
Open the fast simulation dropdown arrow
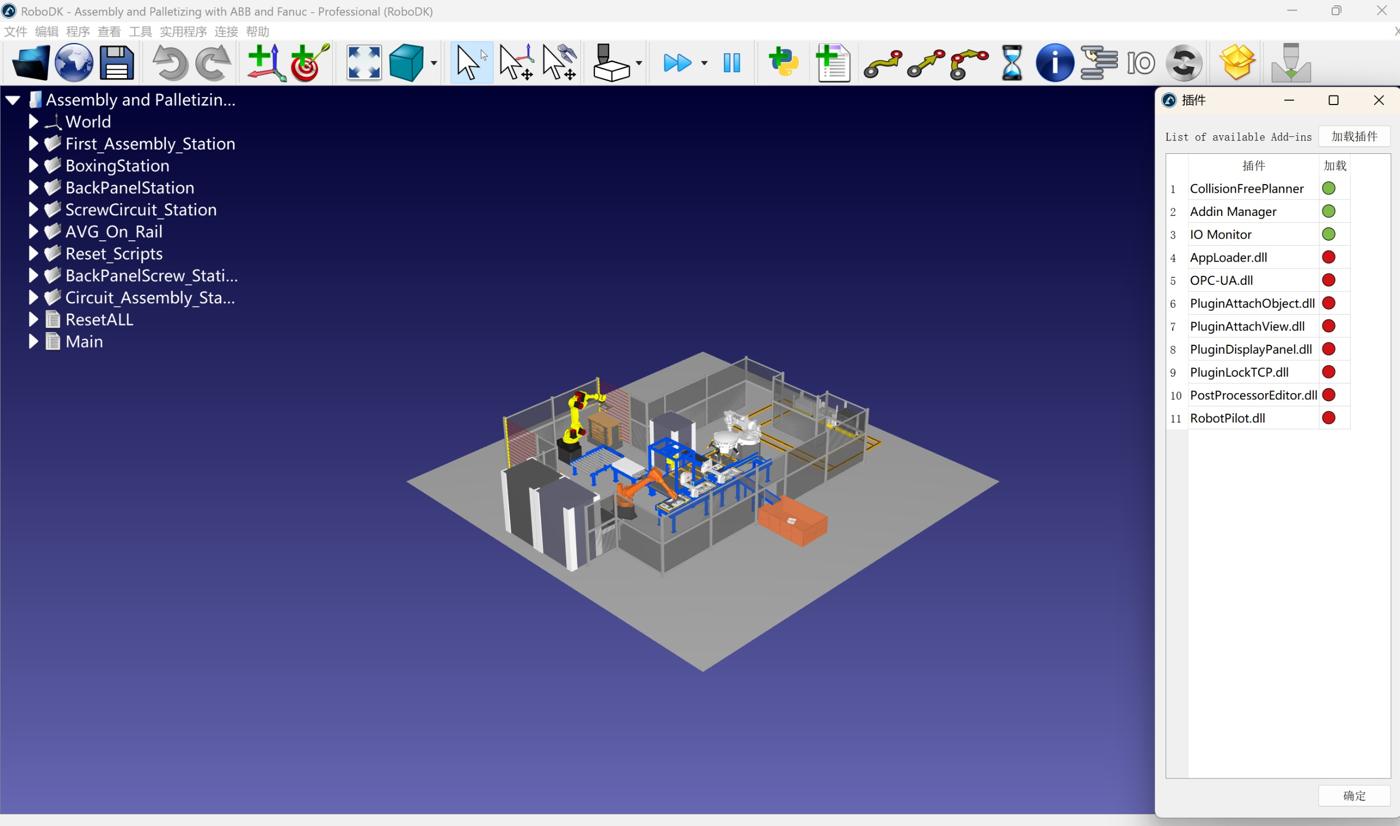(704, 64)
